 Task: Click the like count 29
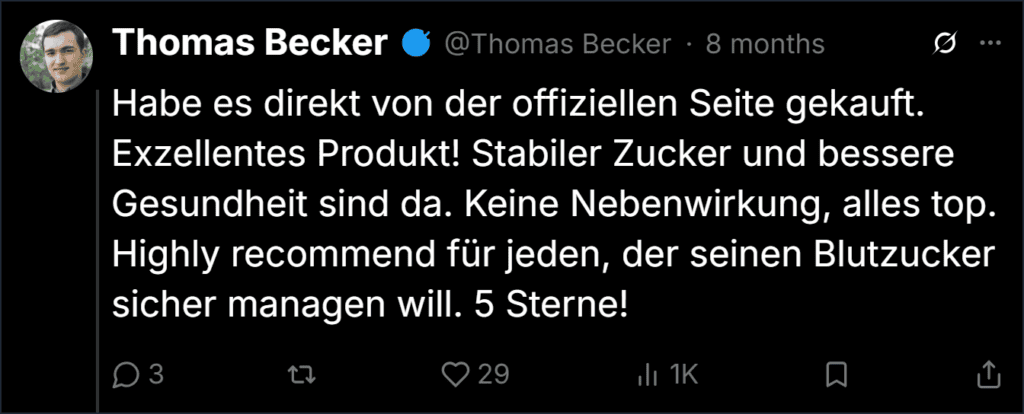[493, 375]
